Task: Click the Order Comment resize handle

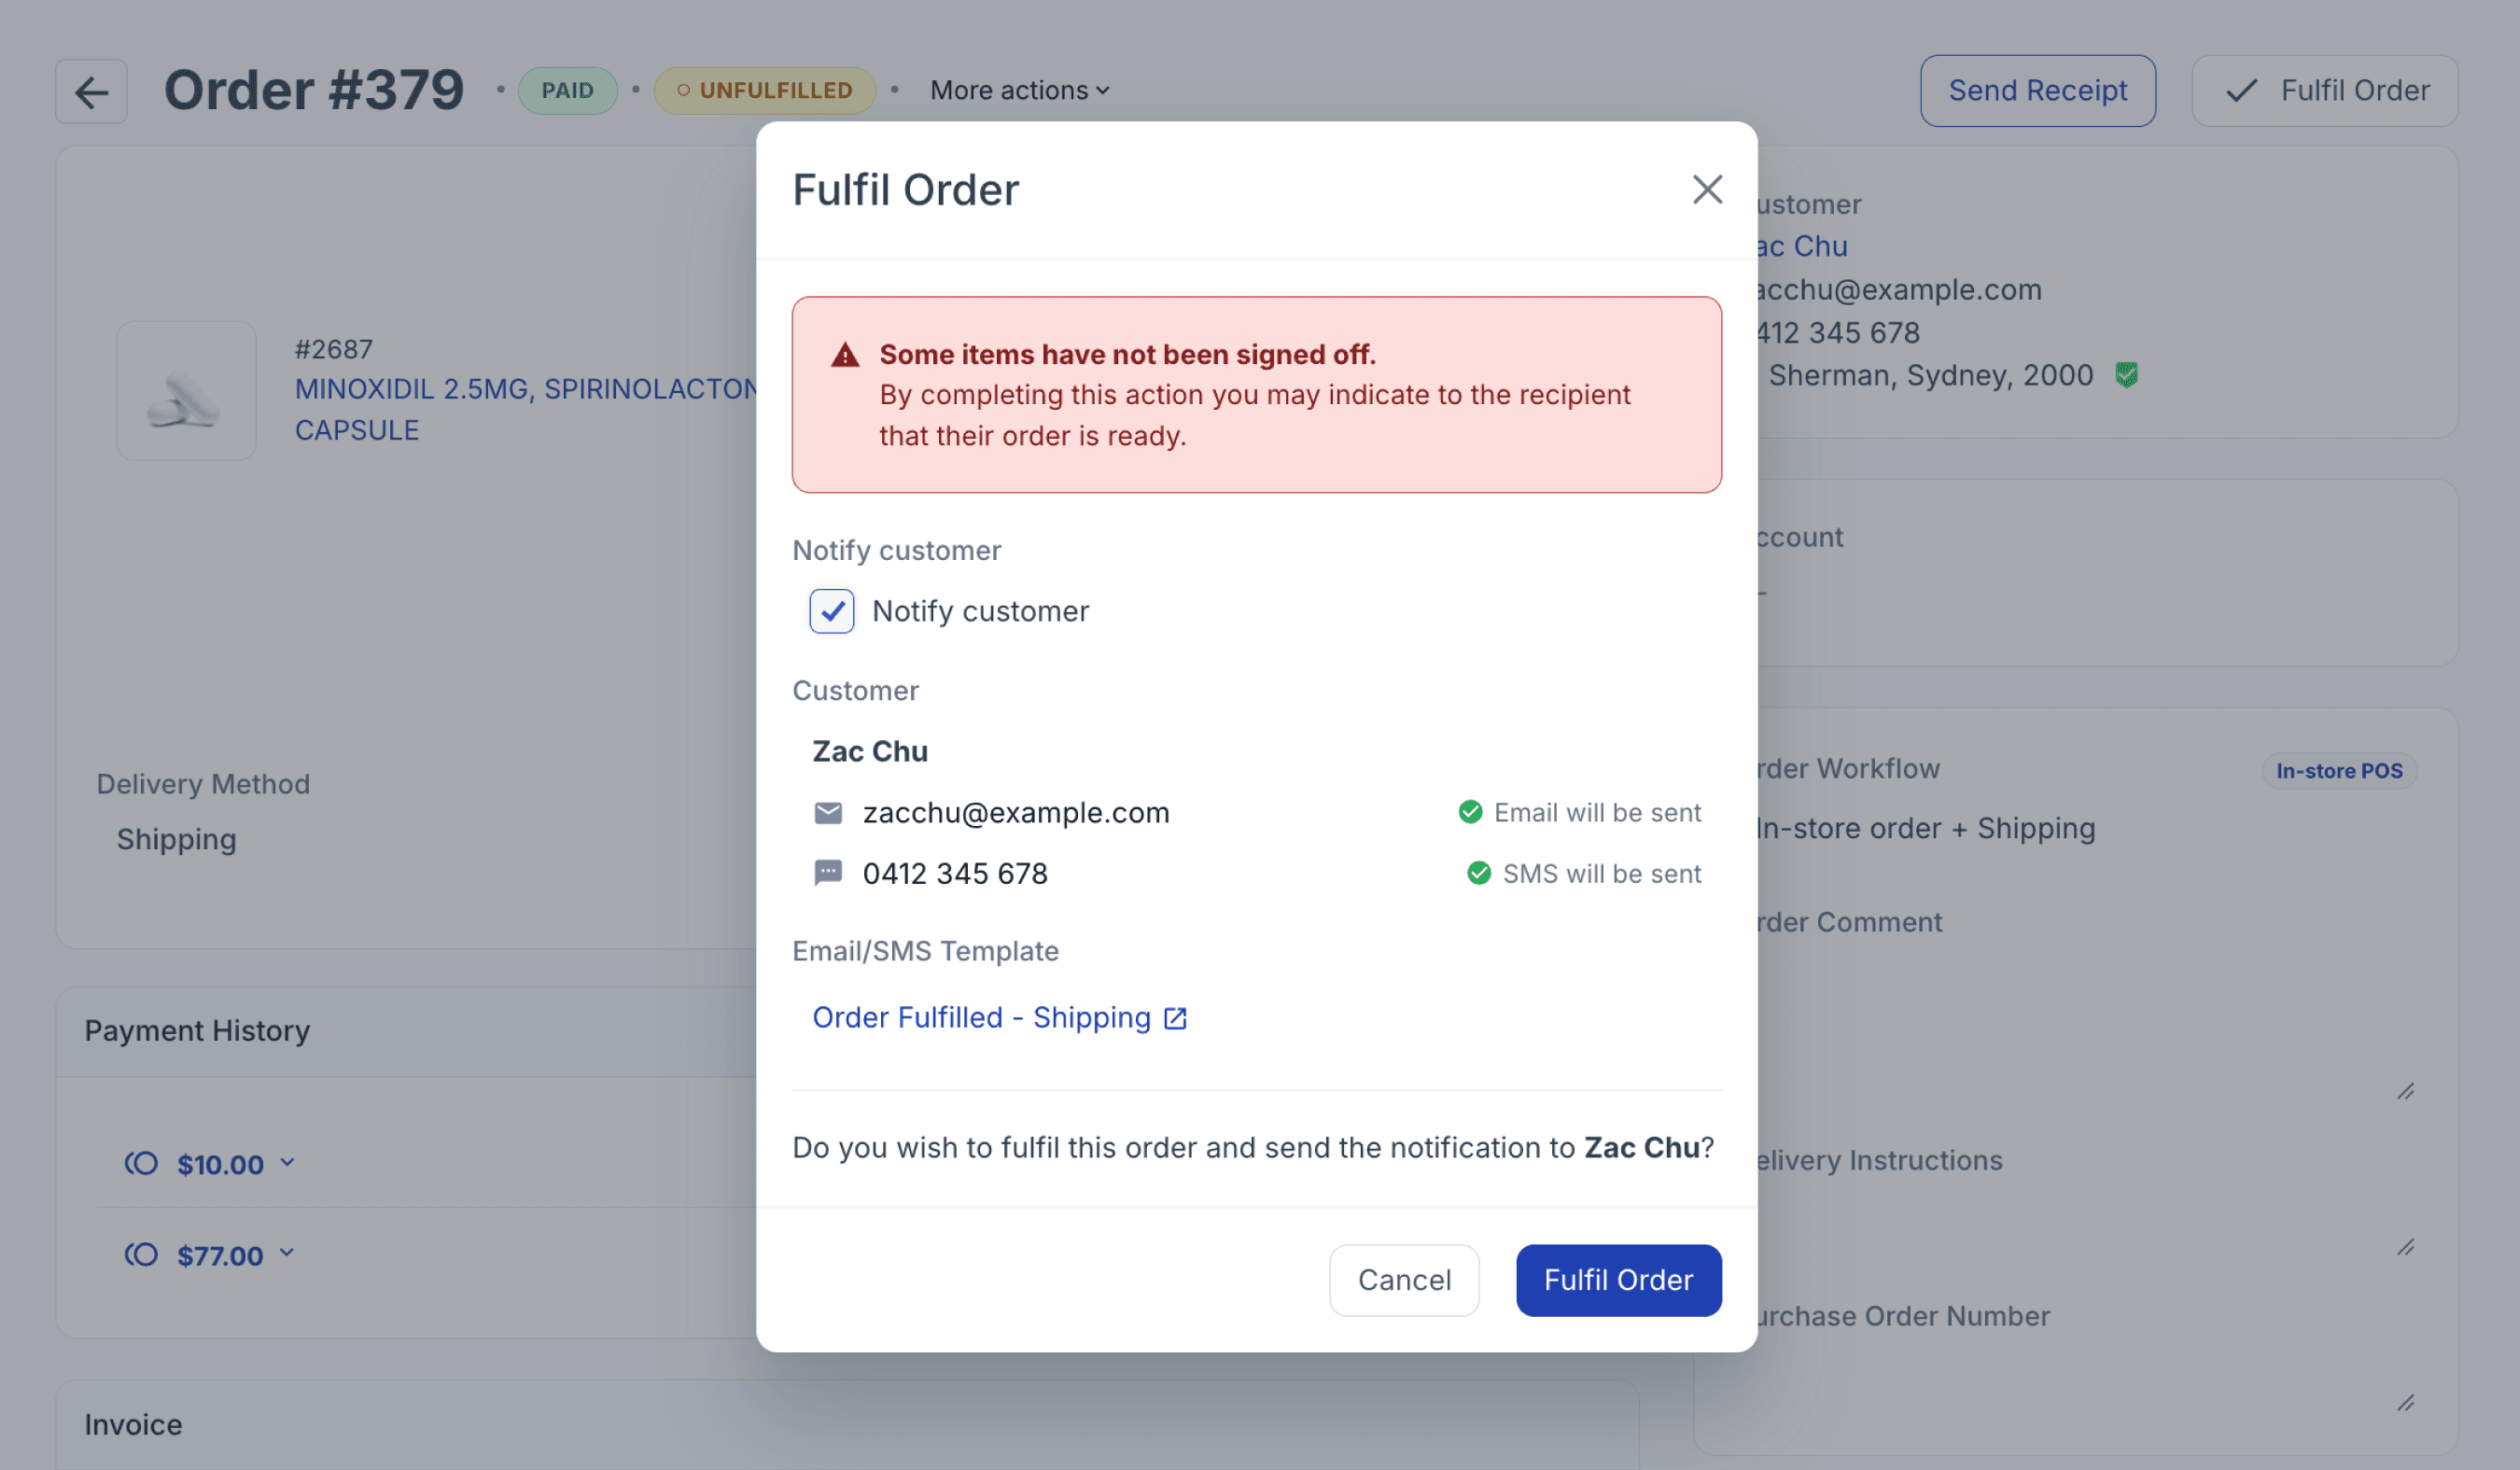Action: tap(2405, 1092)
